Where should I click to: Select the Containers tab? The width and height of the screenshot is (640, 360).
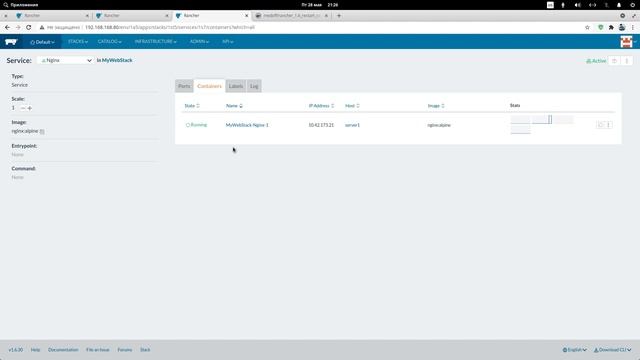click(209, 86)
